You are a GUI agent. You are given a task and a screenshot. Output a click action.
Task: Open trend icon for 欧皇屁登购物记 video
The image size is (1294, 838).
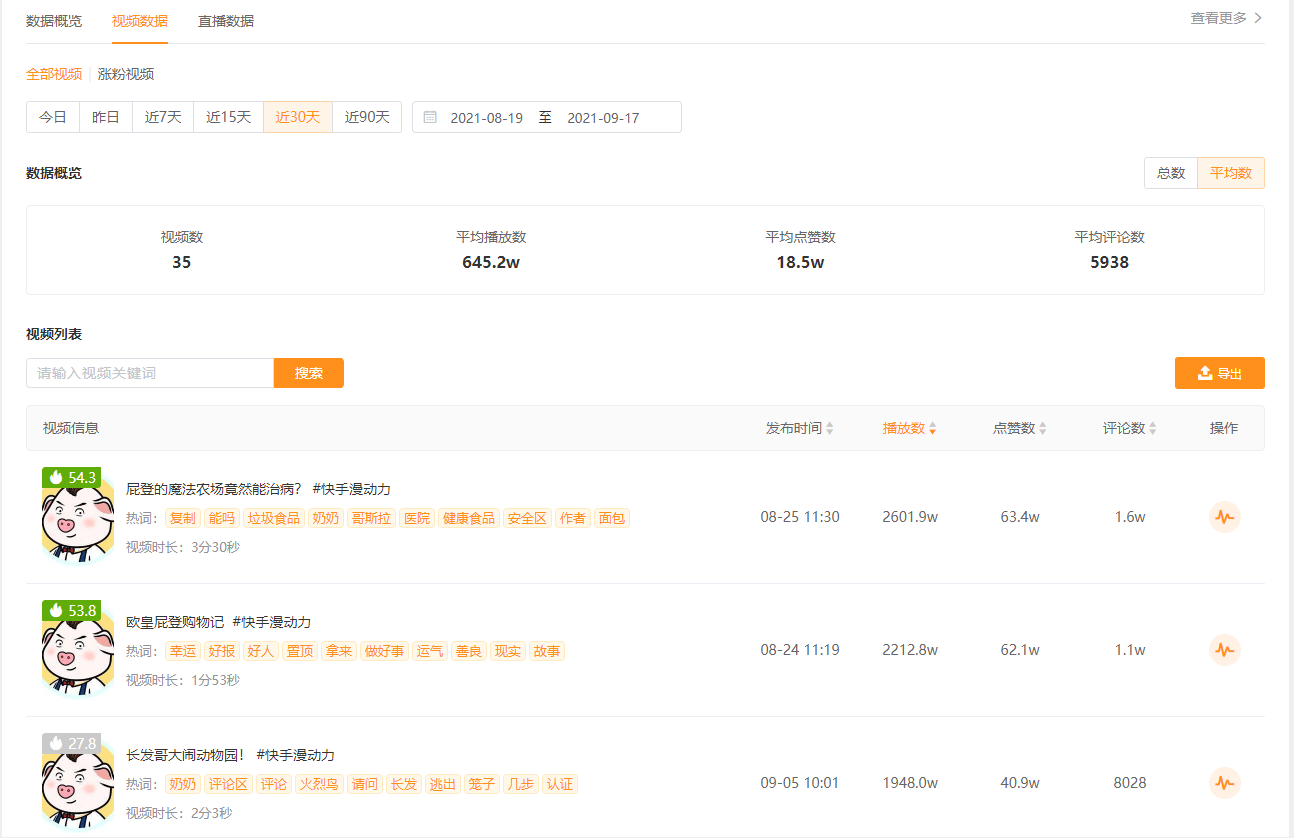1224,650
